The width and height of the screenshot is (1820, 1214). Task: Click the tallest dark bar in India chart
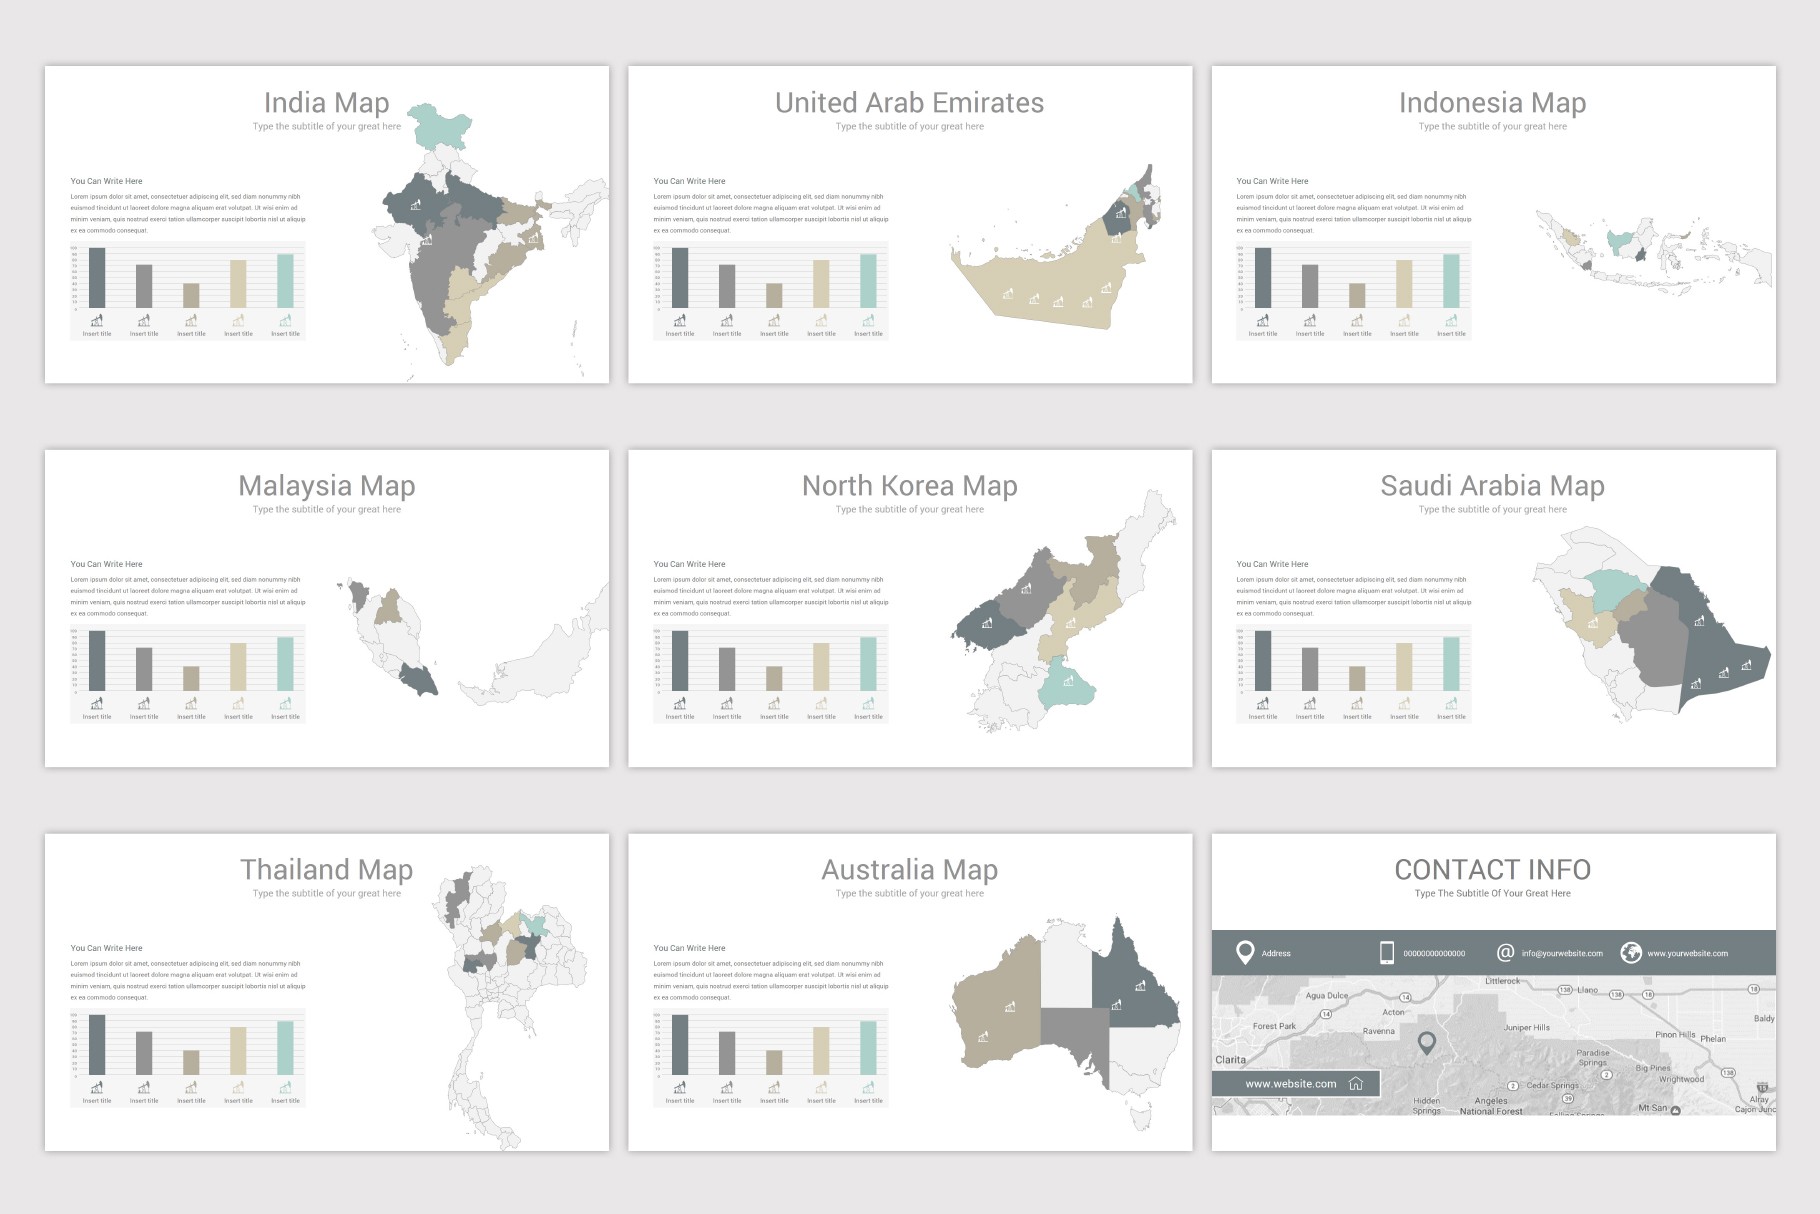97,277
